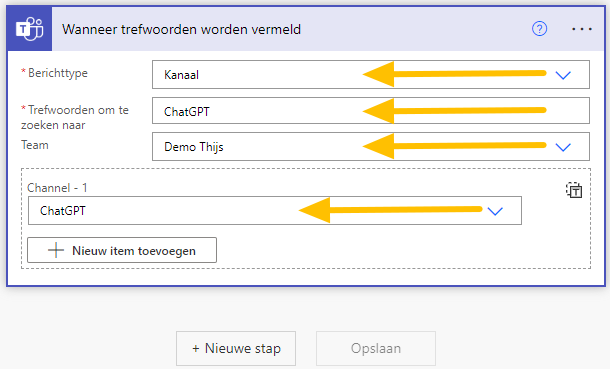610x369 pixels.
Task: Click the Nieuwe stap button
Action: [x=236, y=348]
